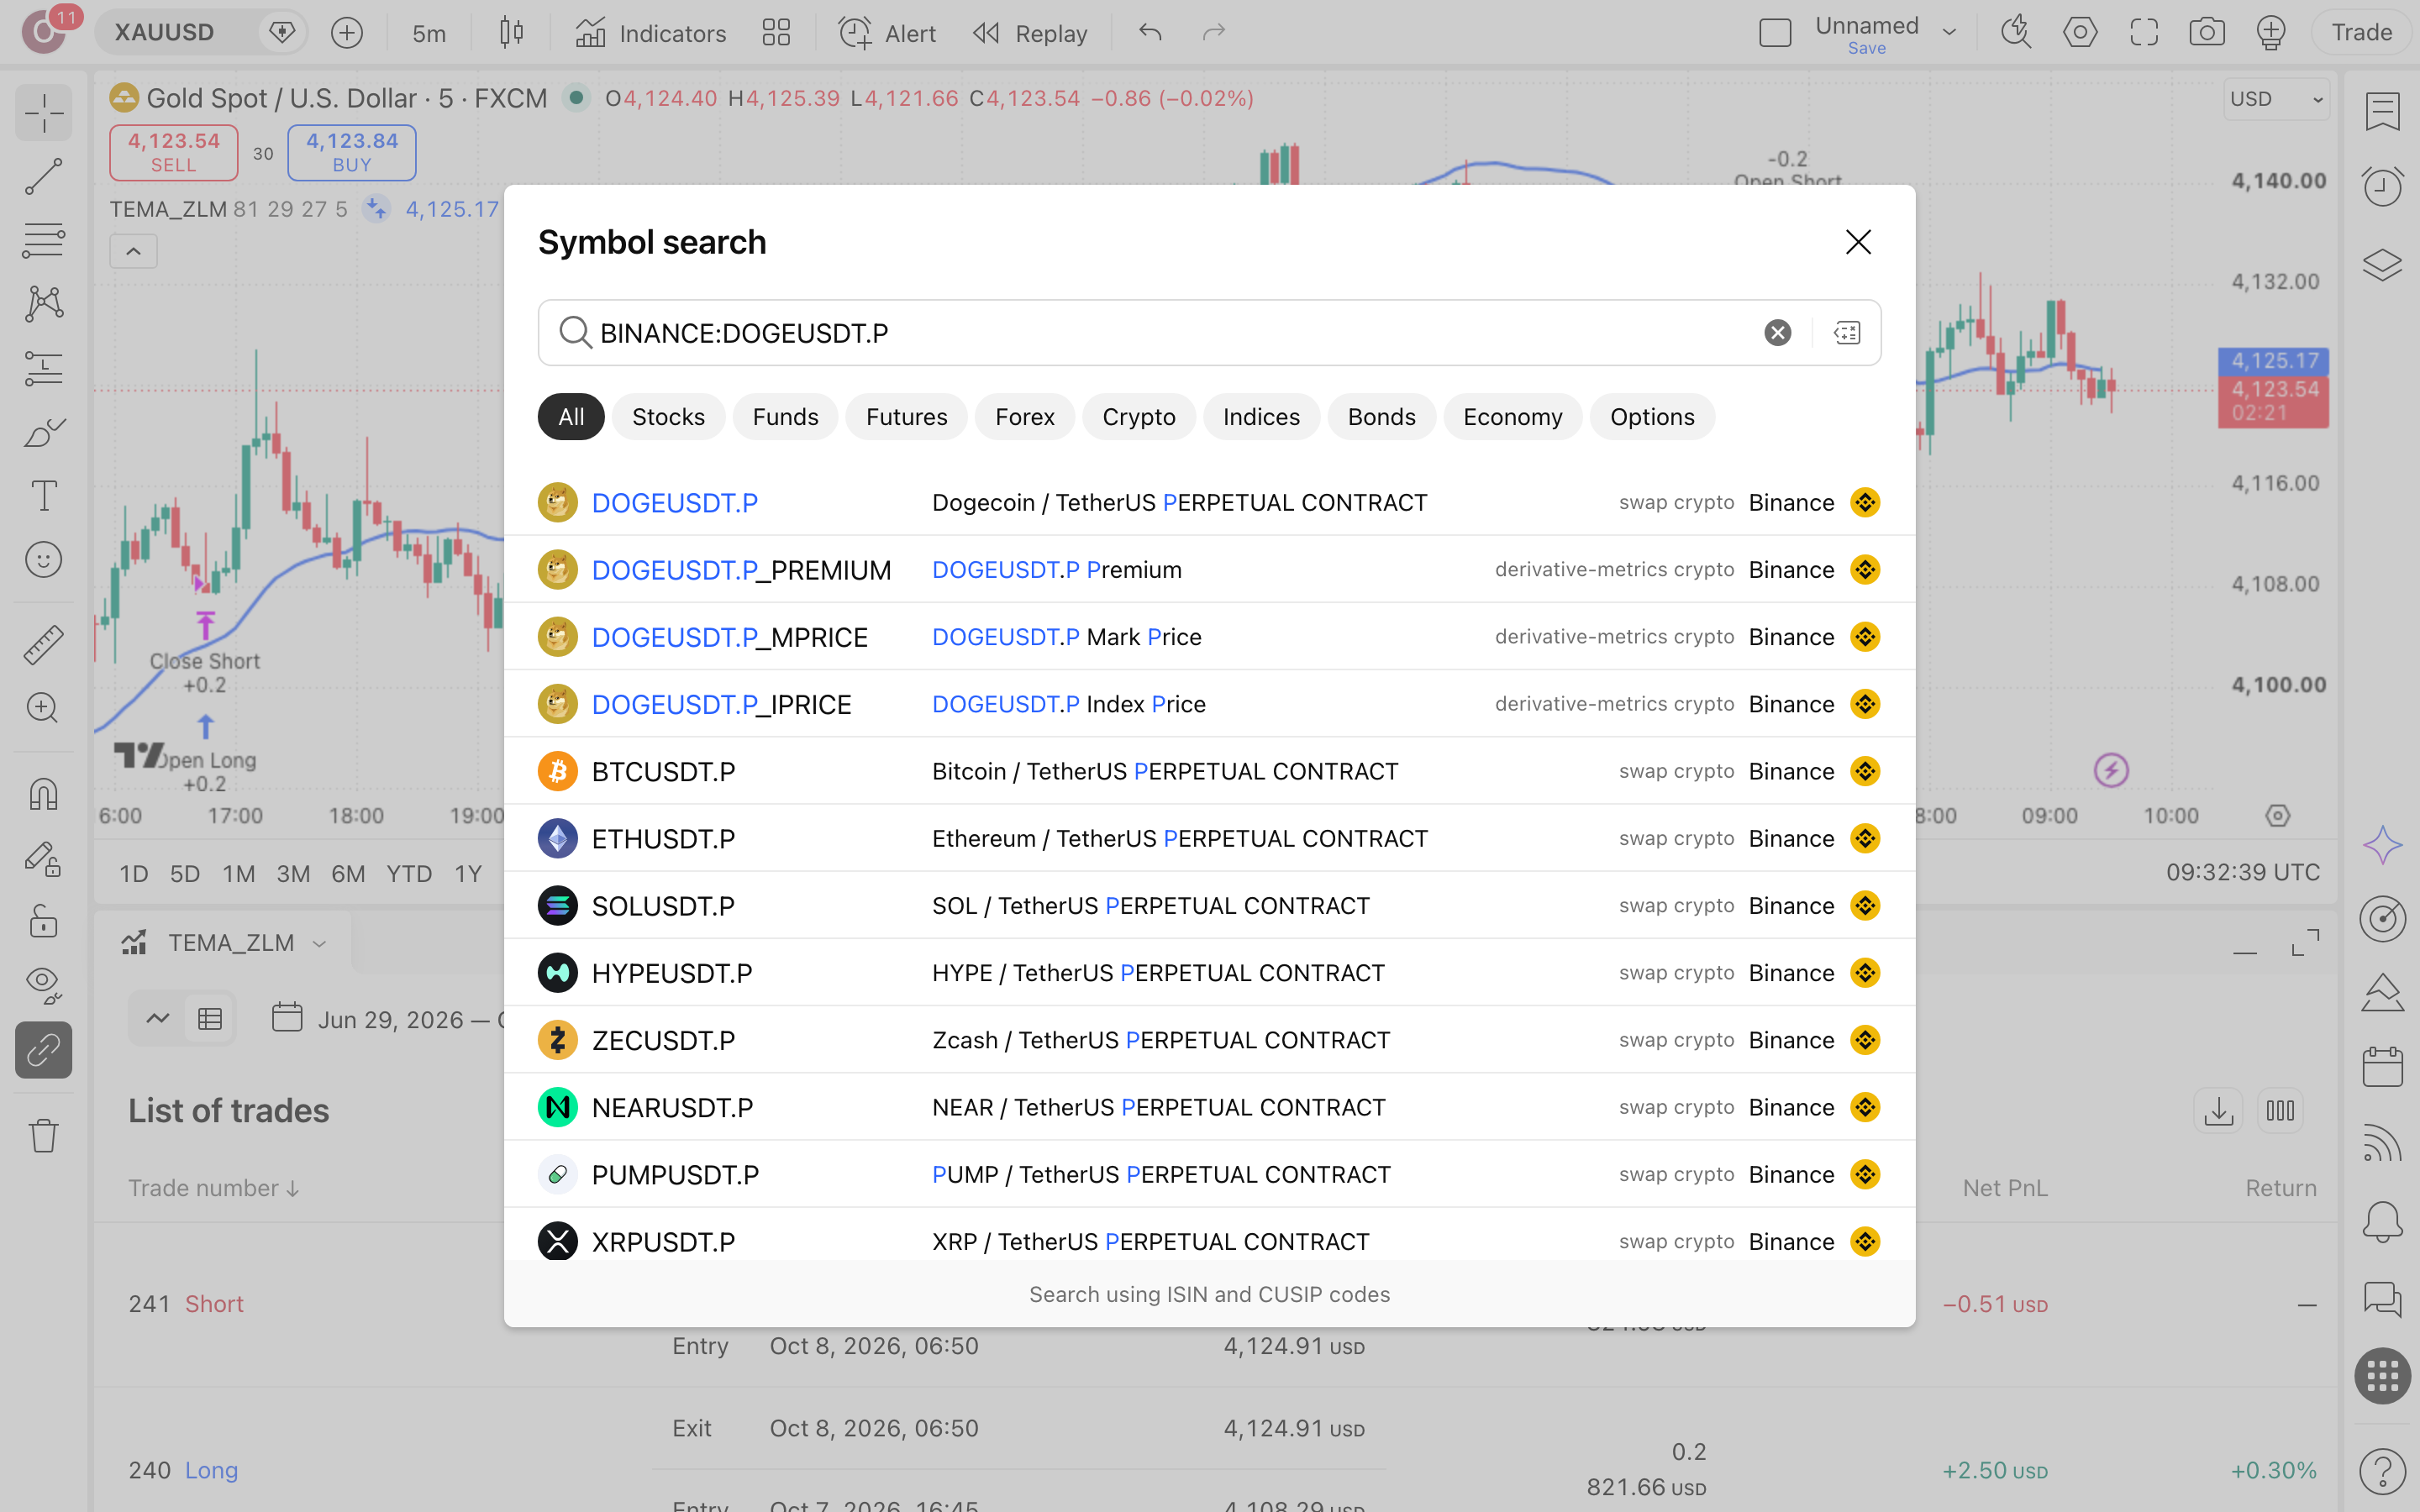
Task: Select the Forex filter tab
Action: pos(1025,417)
